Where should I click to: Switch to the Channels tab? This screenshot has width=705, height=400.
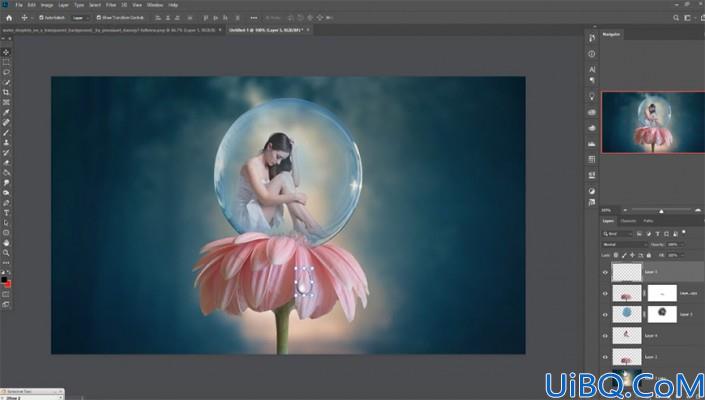pos(628,221)
